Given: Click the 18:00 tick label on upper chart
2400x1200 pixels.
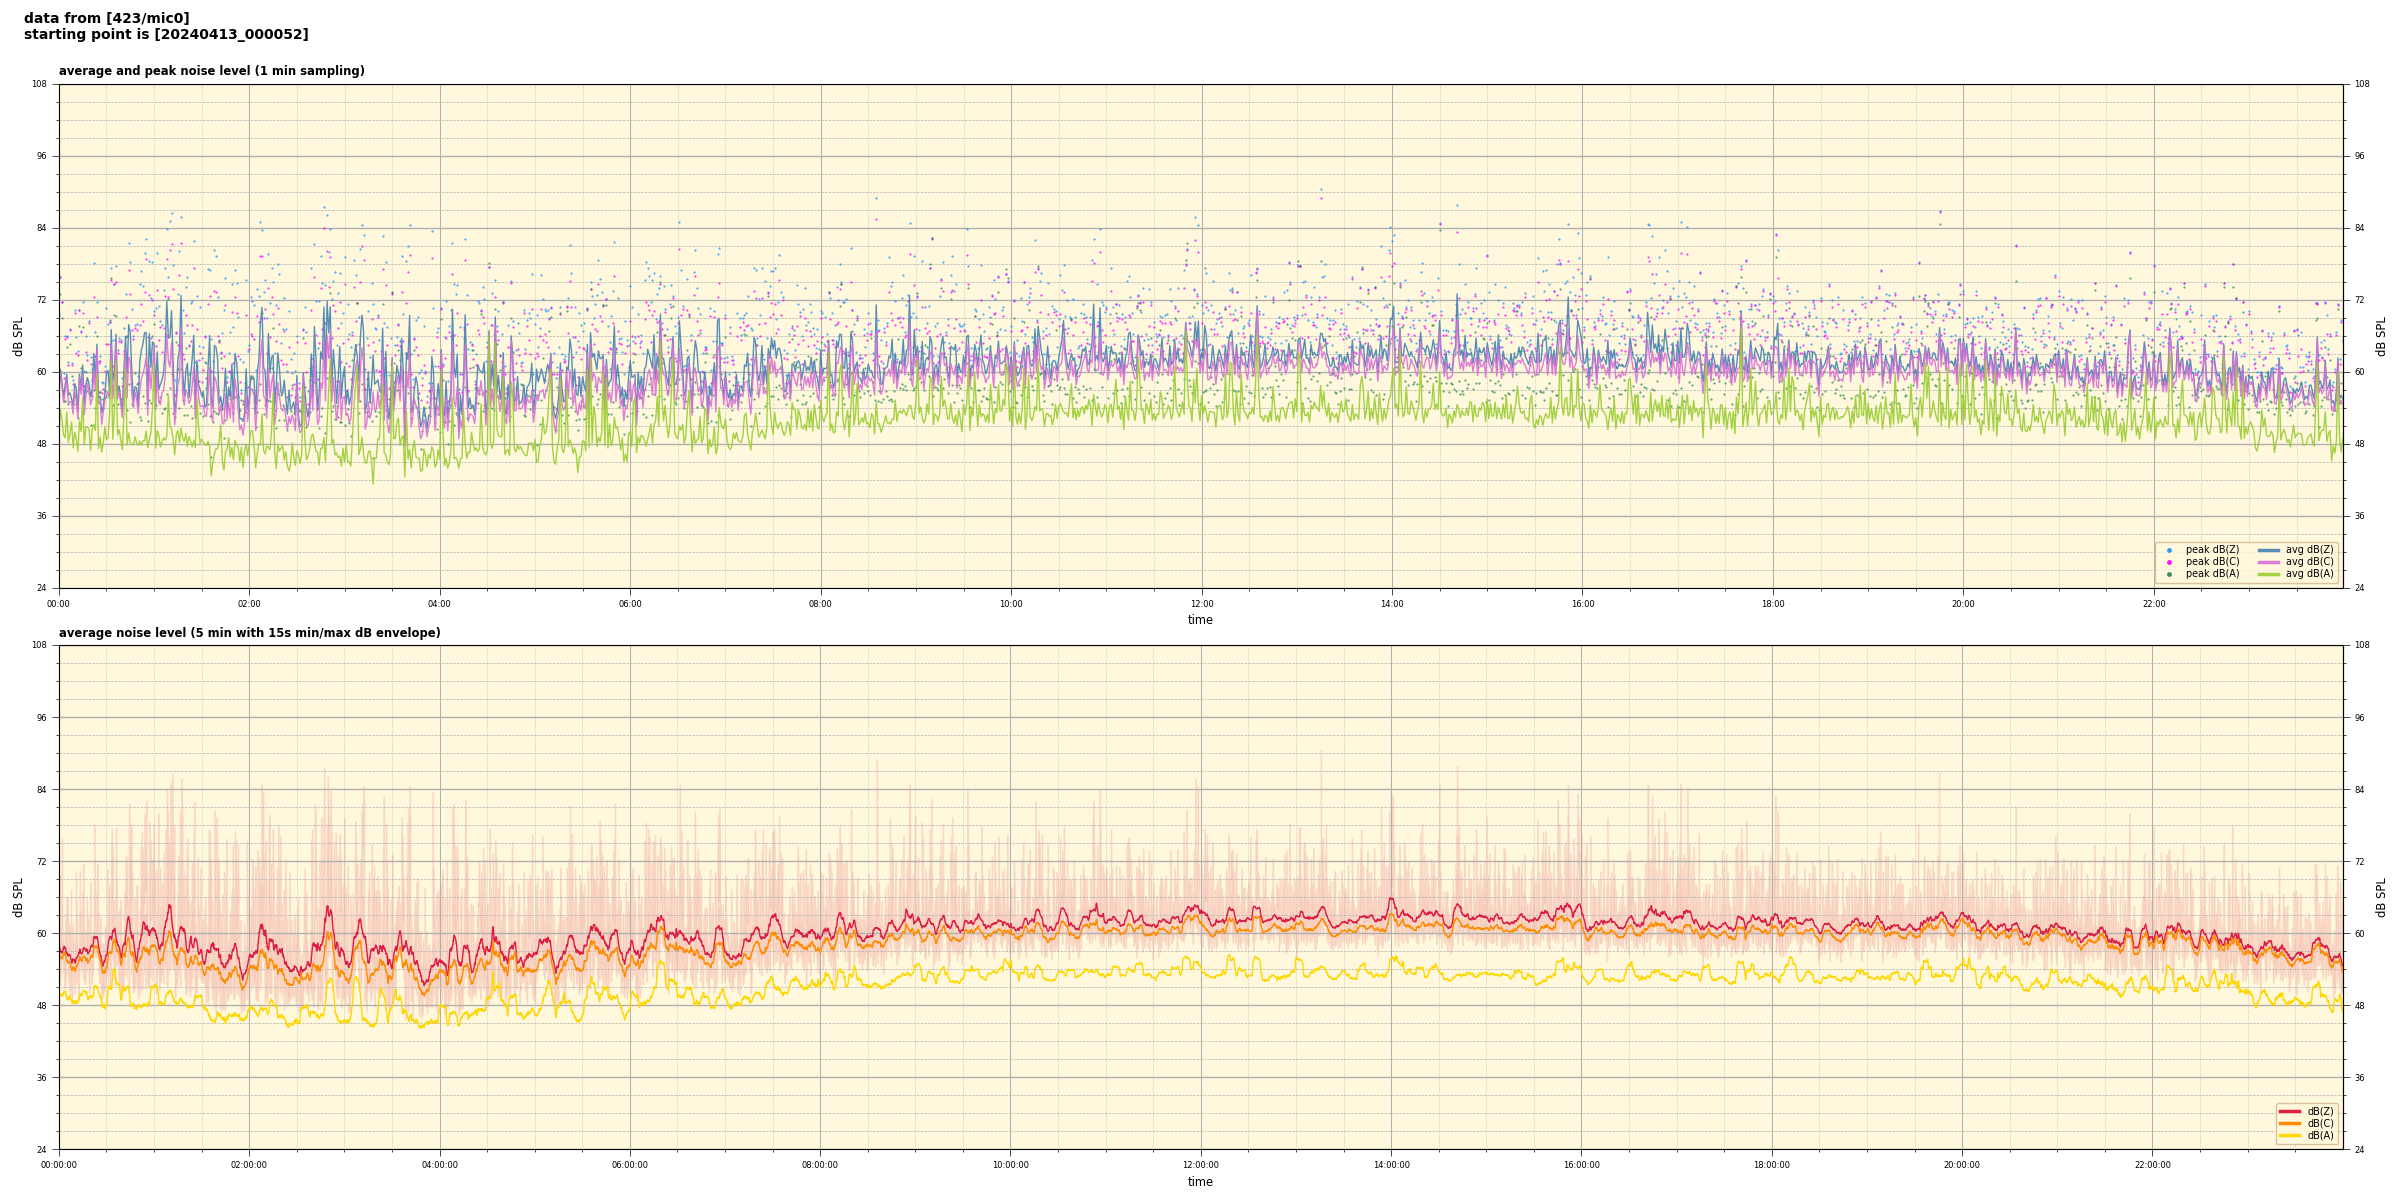Looking at the screenshot, I should 1772,604.
